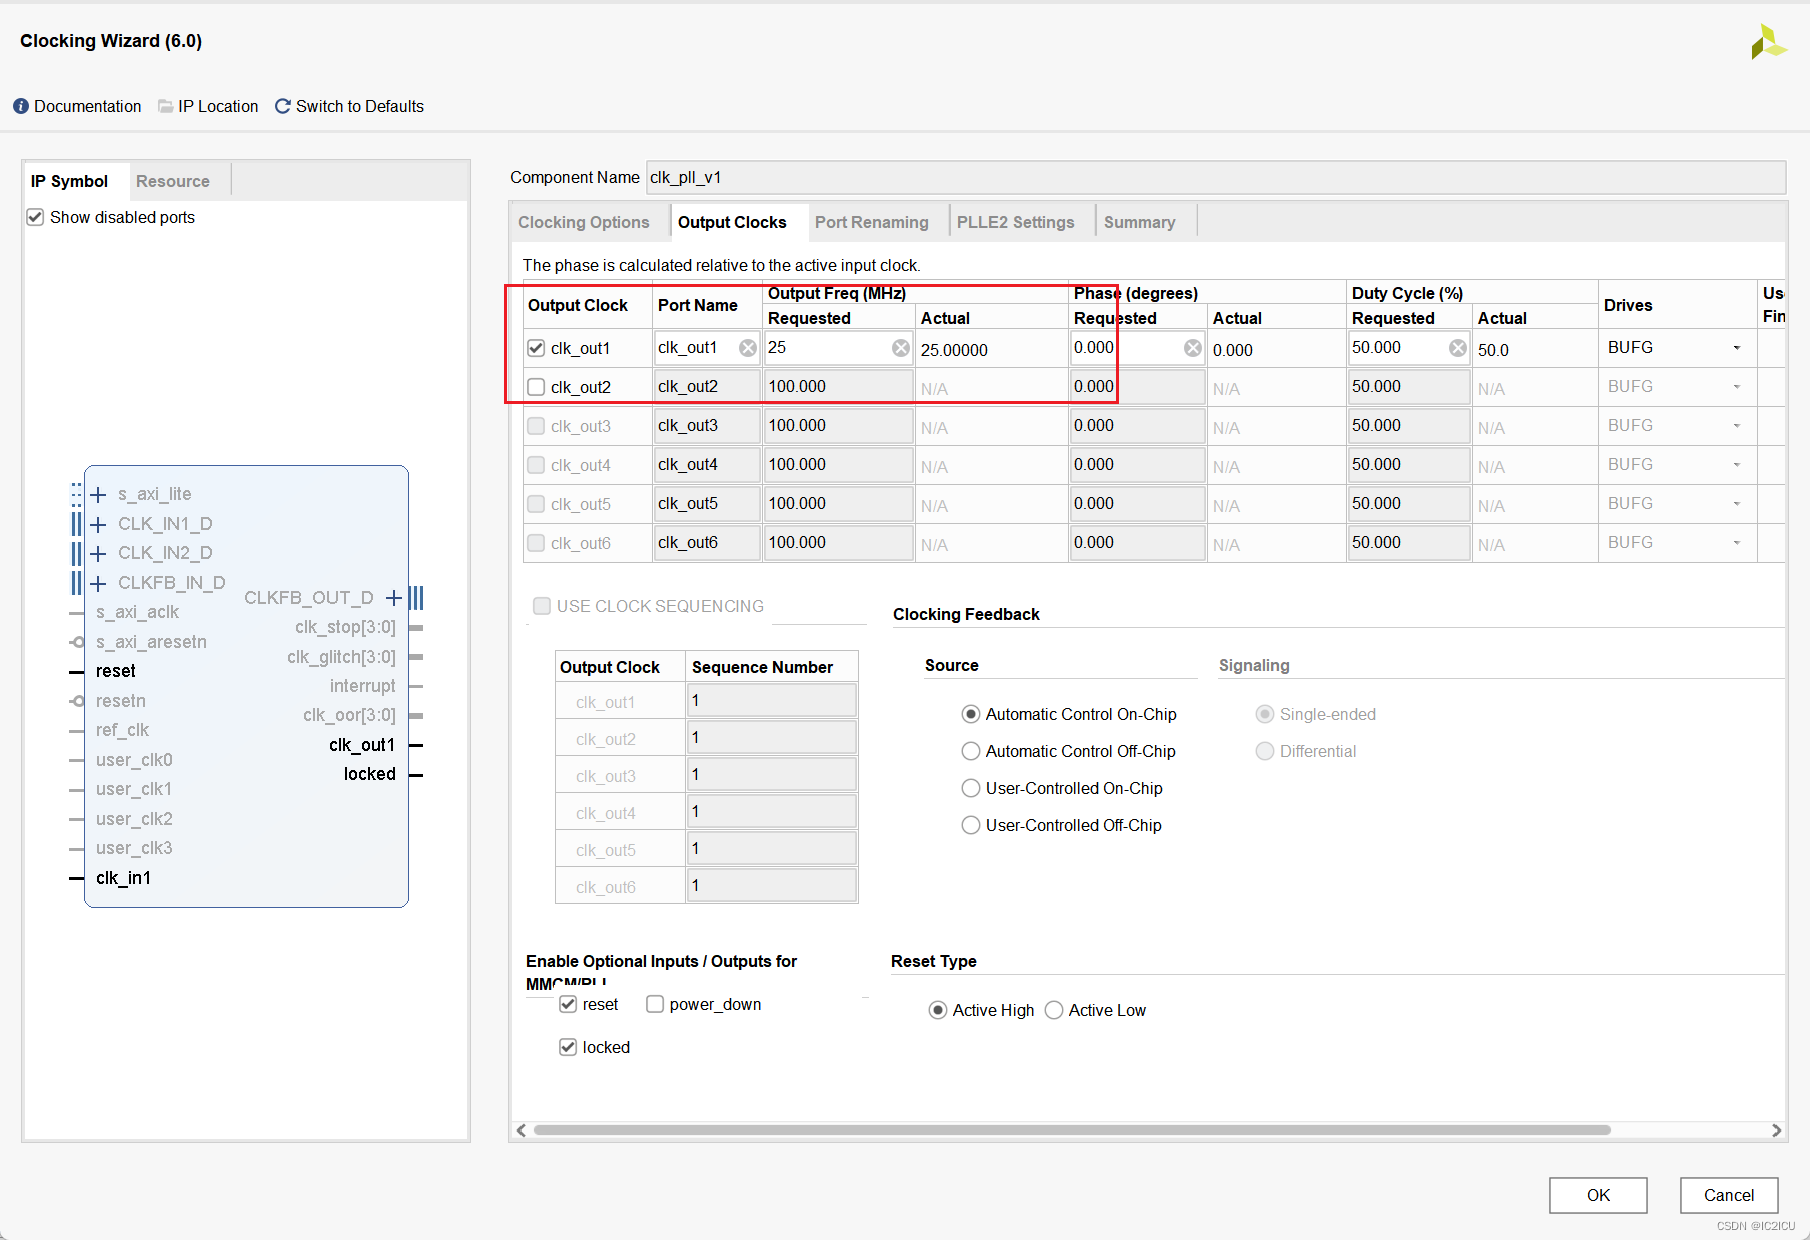Select User-Controlled Off-Chip feedback source
This screenshot has height=1240, width=1810.
971,825
